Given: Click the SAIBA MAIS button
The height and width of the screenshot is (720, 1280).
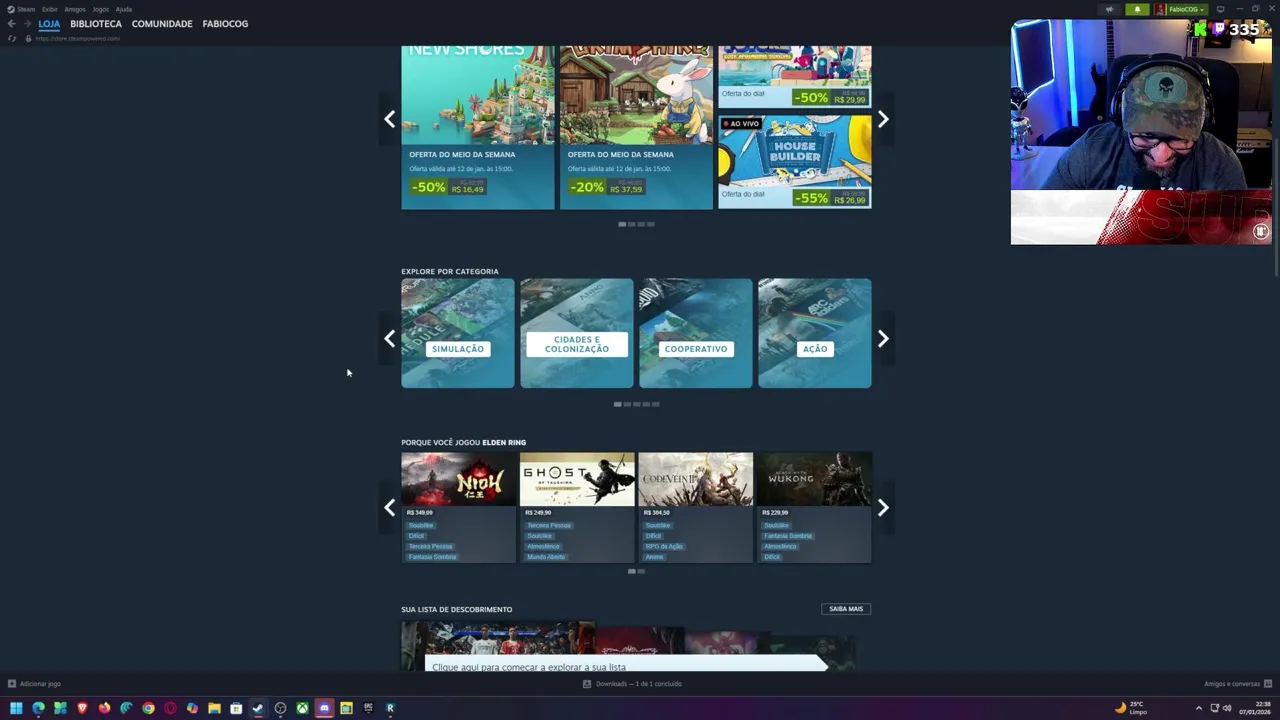Looking at the screenshot, I should pyautogui.click(x=846, y=608).
